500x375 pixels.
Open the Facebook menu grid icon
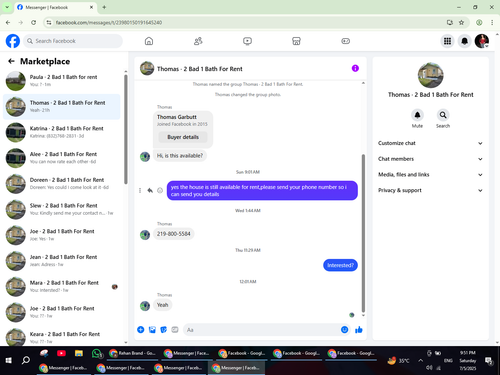pos(447,41)
